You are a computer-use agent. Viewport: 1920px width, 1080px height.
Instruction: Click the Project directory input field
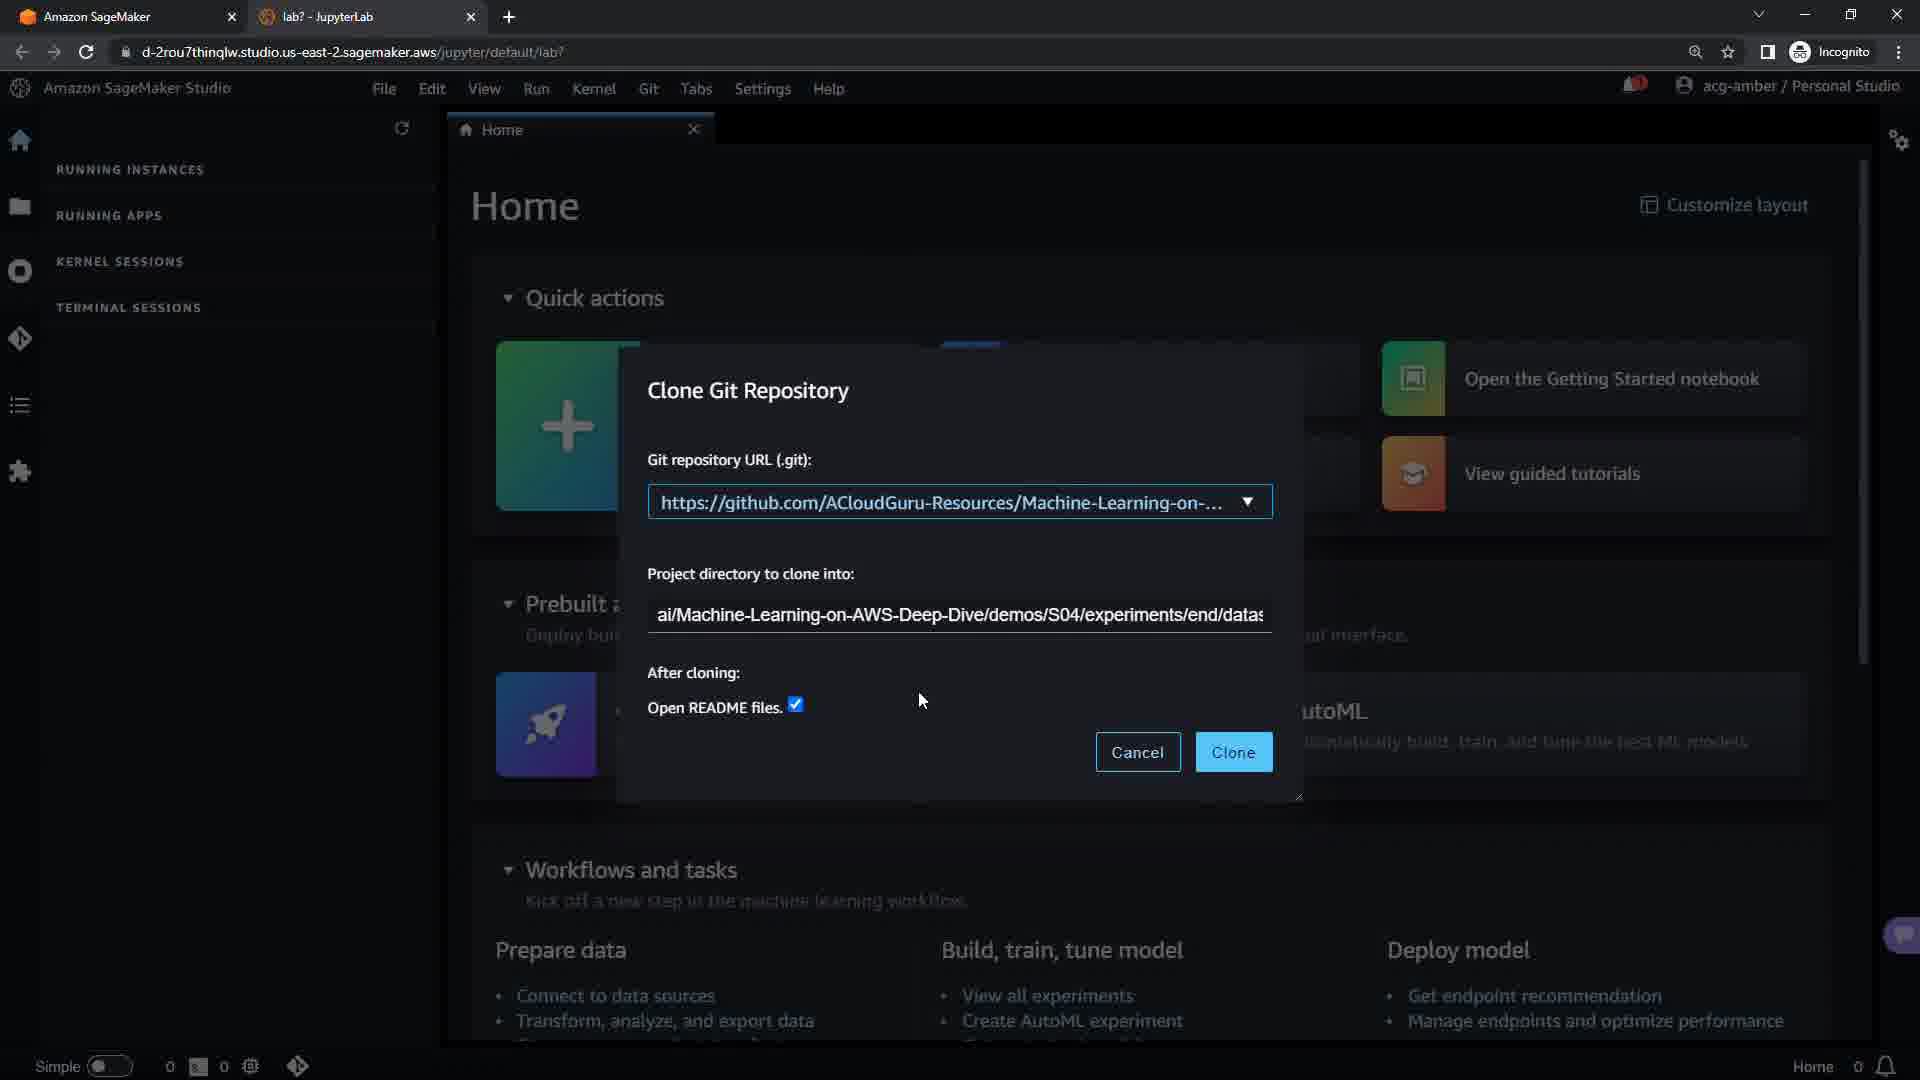pyautogui.click(x=959, y=615)
